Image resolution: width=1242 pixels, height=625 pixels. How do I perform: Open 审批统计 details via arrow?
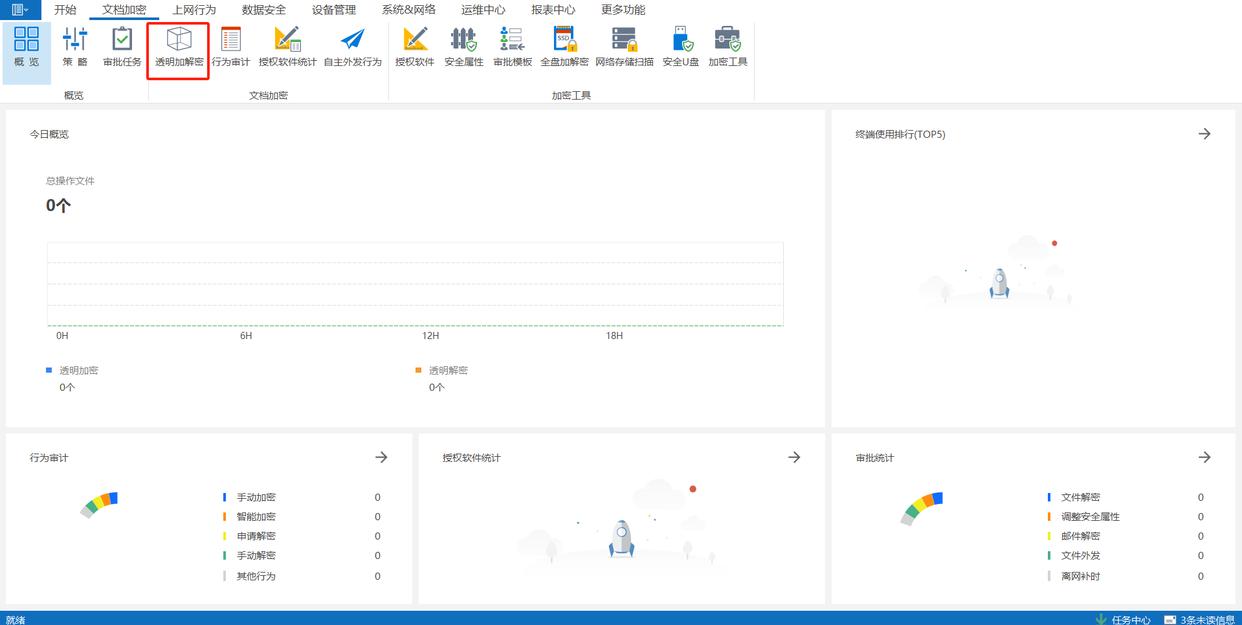click(1204, 457)
